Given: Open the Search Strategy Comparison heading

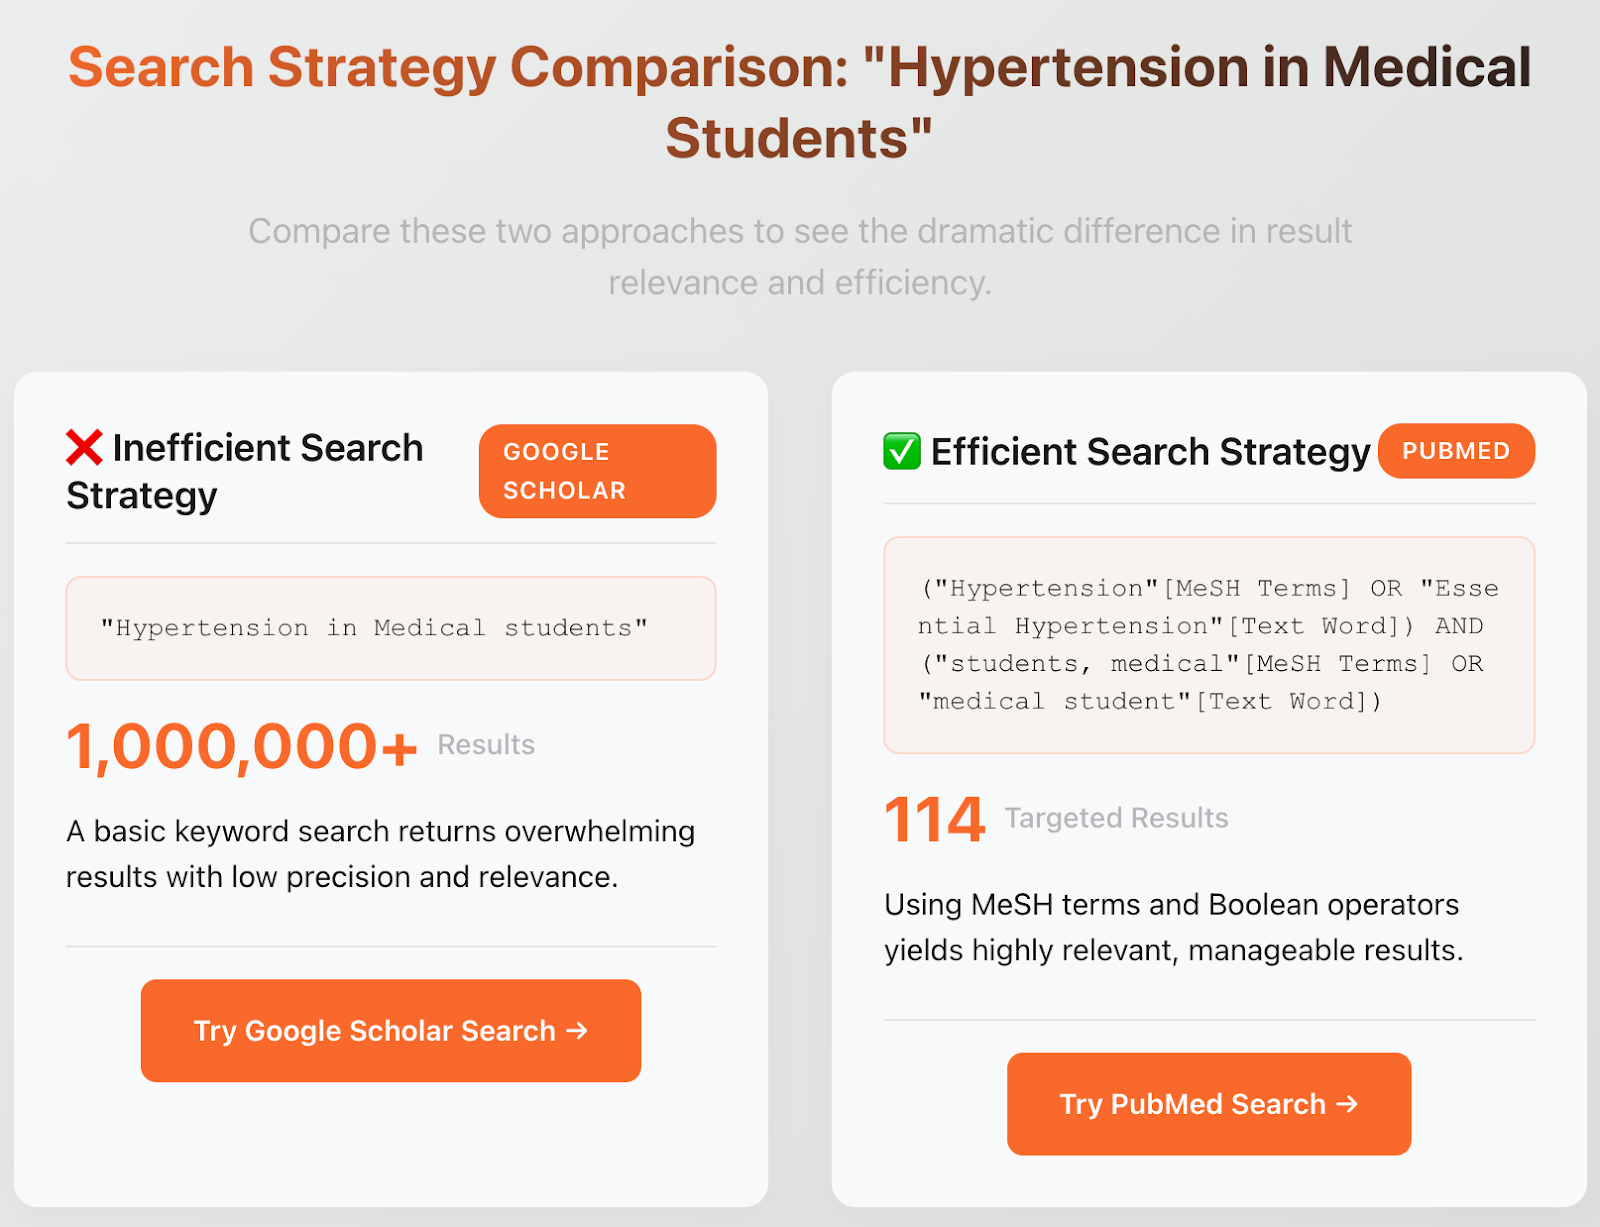Looking at the screenshot, I should pyautogui.click(x=800, y=100).
